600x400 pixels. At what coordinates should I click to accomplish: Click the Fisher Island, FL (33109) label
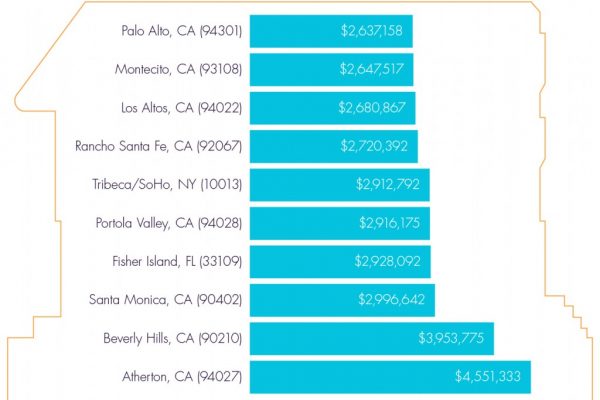(x=176, y=261)
